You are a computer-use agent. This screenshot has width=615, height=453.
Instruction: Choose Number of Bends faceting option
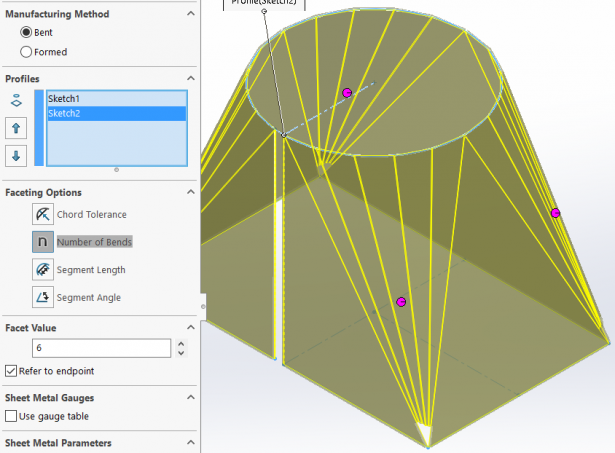click(43, 242)
